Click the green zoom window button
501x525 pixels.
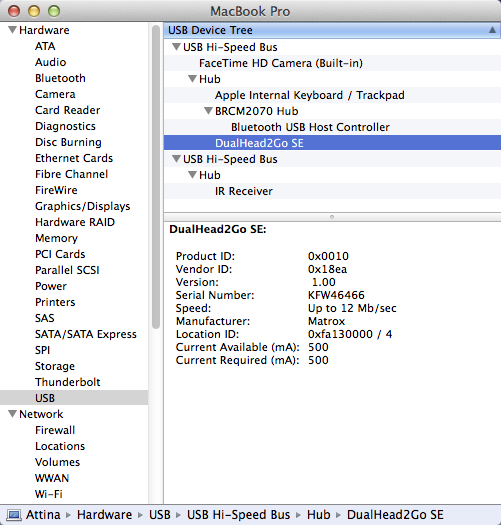tap(54, 11)
